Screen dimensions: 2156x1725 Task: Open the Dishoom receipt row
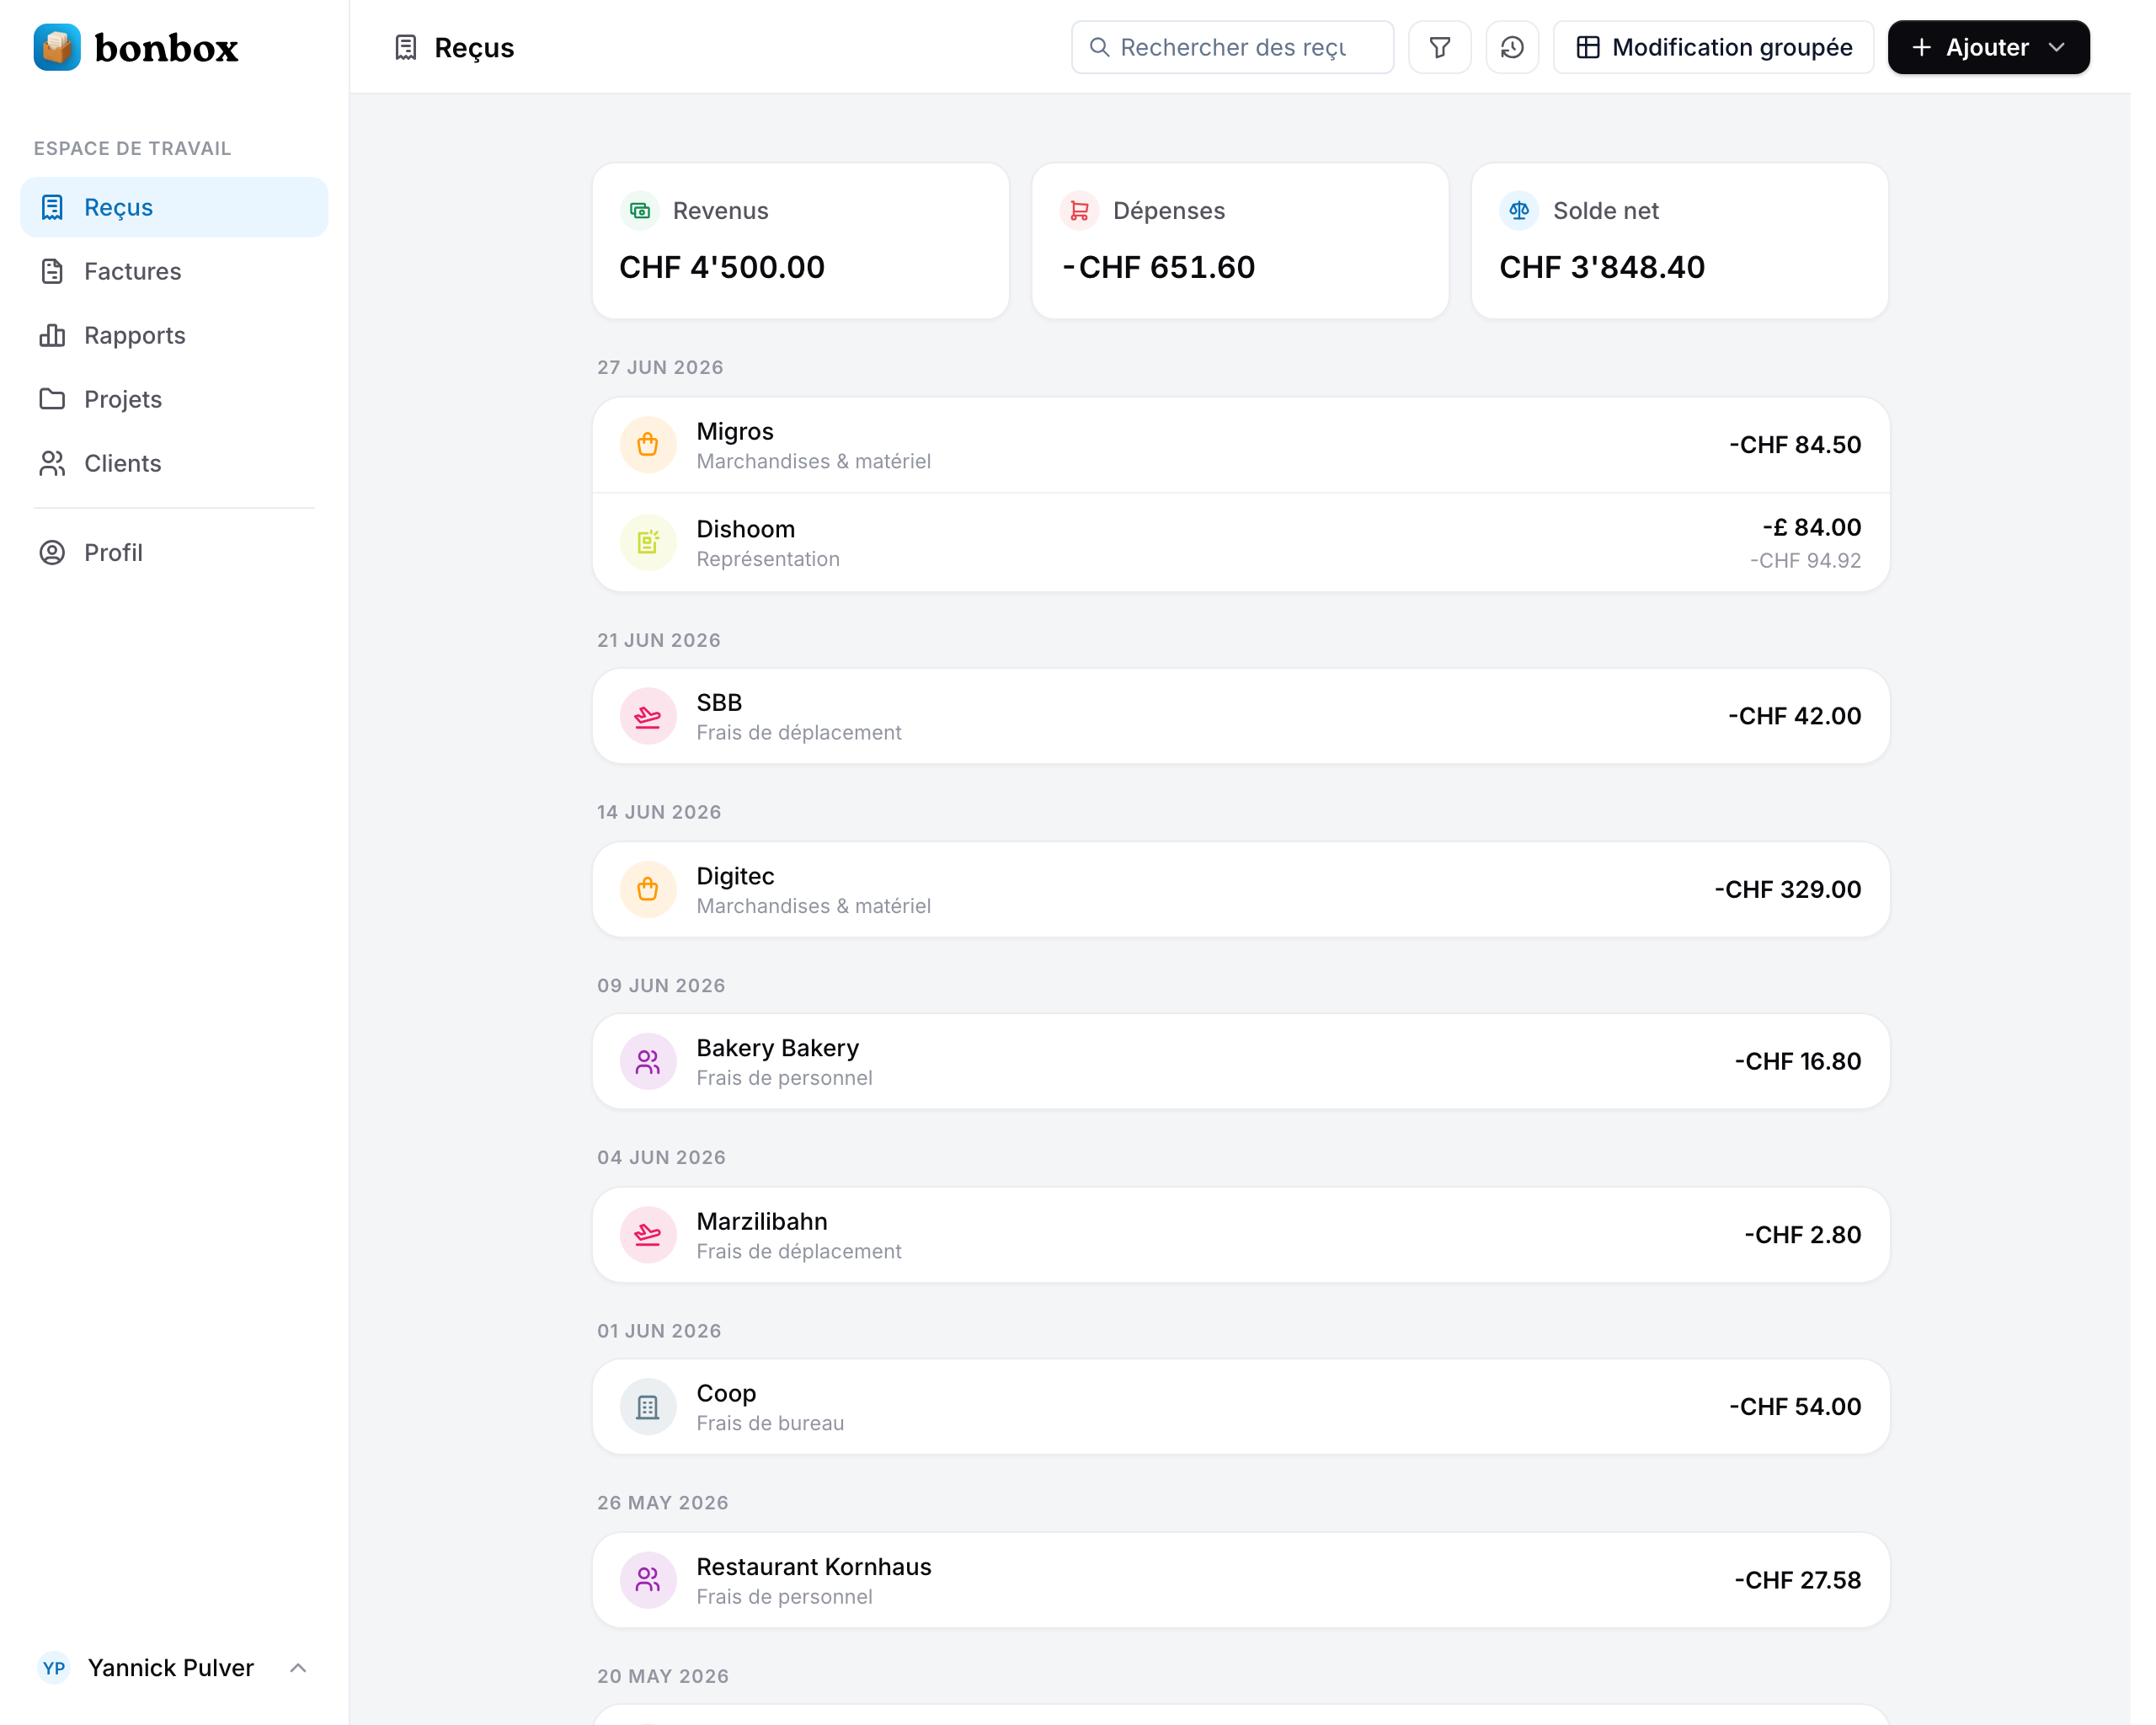point(1240,542)
